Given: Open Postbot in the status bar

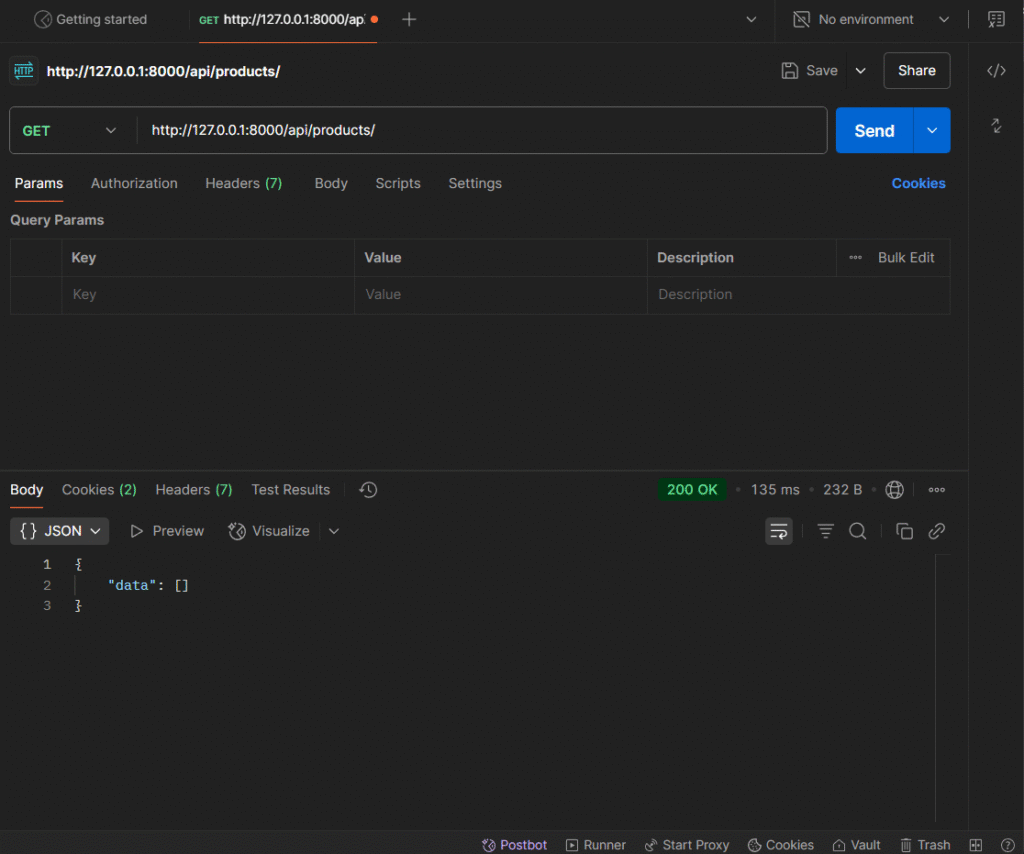Looking at the screenshot, I should tap(515, 845).
